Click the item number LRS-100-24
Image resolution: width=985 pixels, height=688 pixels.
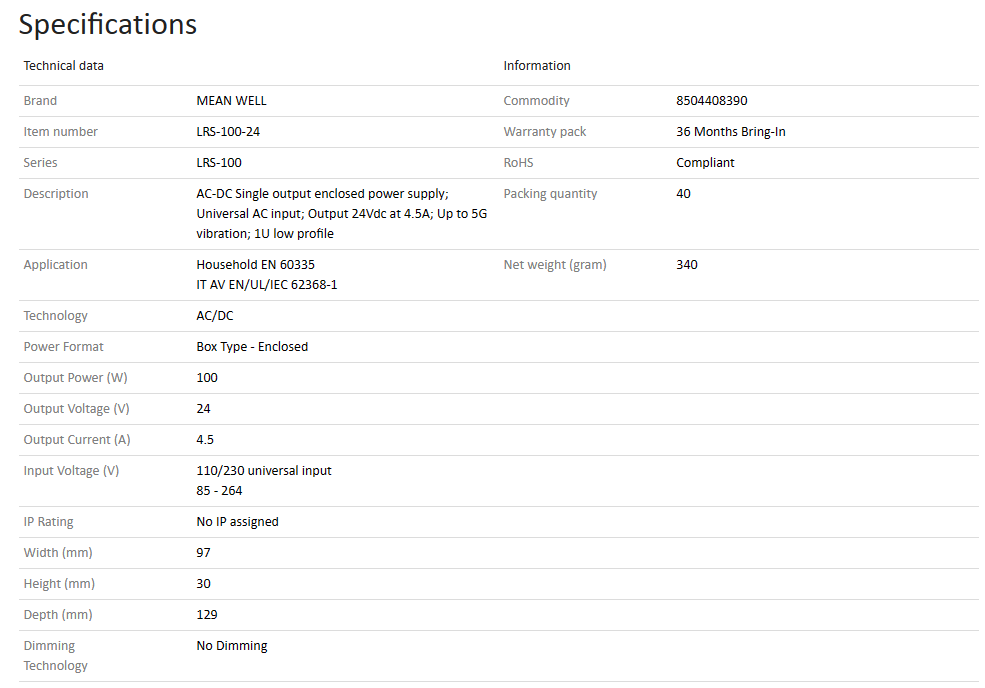tap(228, 132)
